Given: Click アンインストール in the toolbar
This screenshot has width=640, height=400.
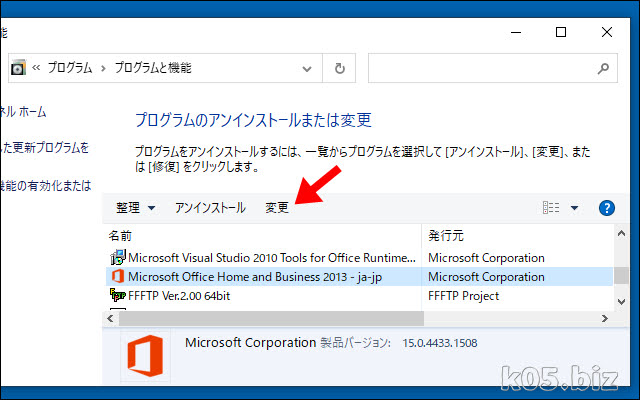Looking at the screenshot, I should (x=210, y=208).
